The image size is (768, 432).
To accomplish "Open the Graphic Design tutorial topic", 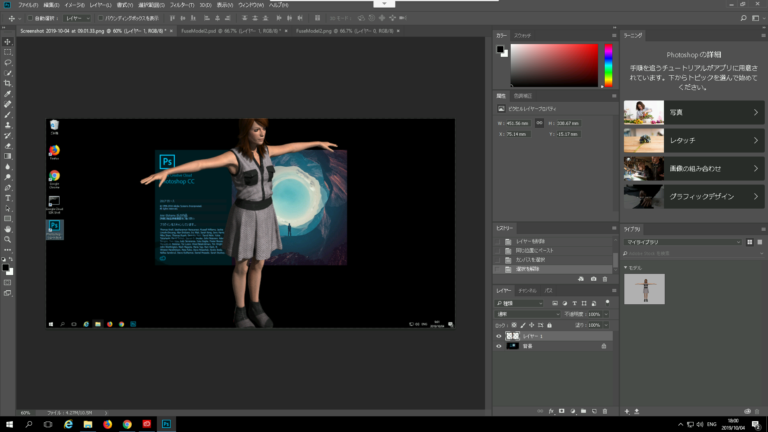I will (x=694, y=196).
